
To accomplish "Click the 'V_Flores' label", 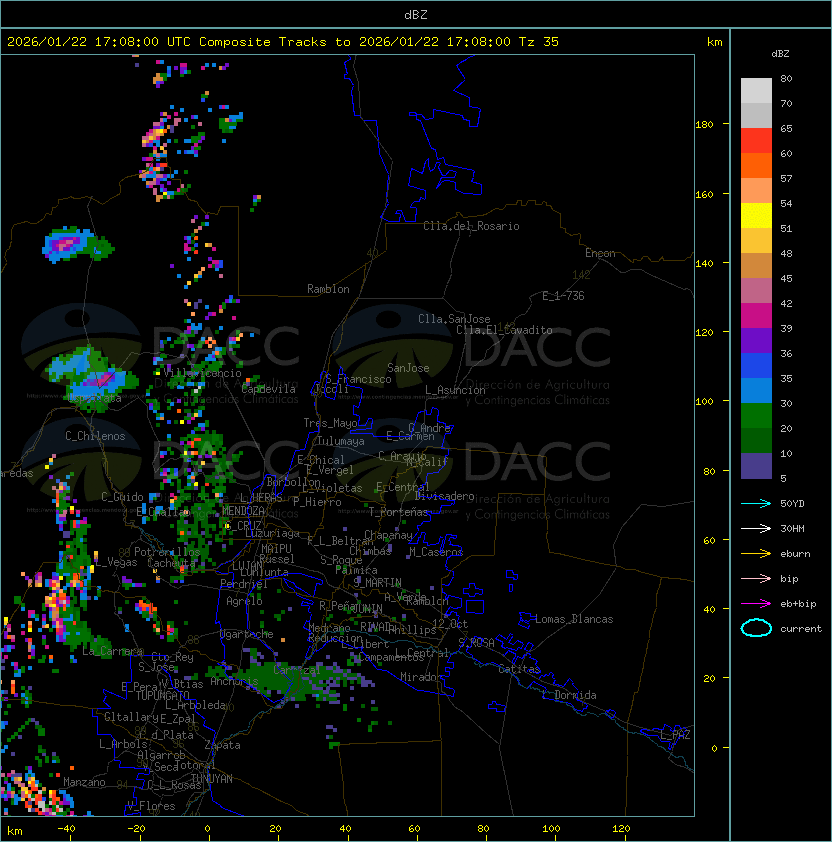I will pyautogui.click(x=151, y=806).
